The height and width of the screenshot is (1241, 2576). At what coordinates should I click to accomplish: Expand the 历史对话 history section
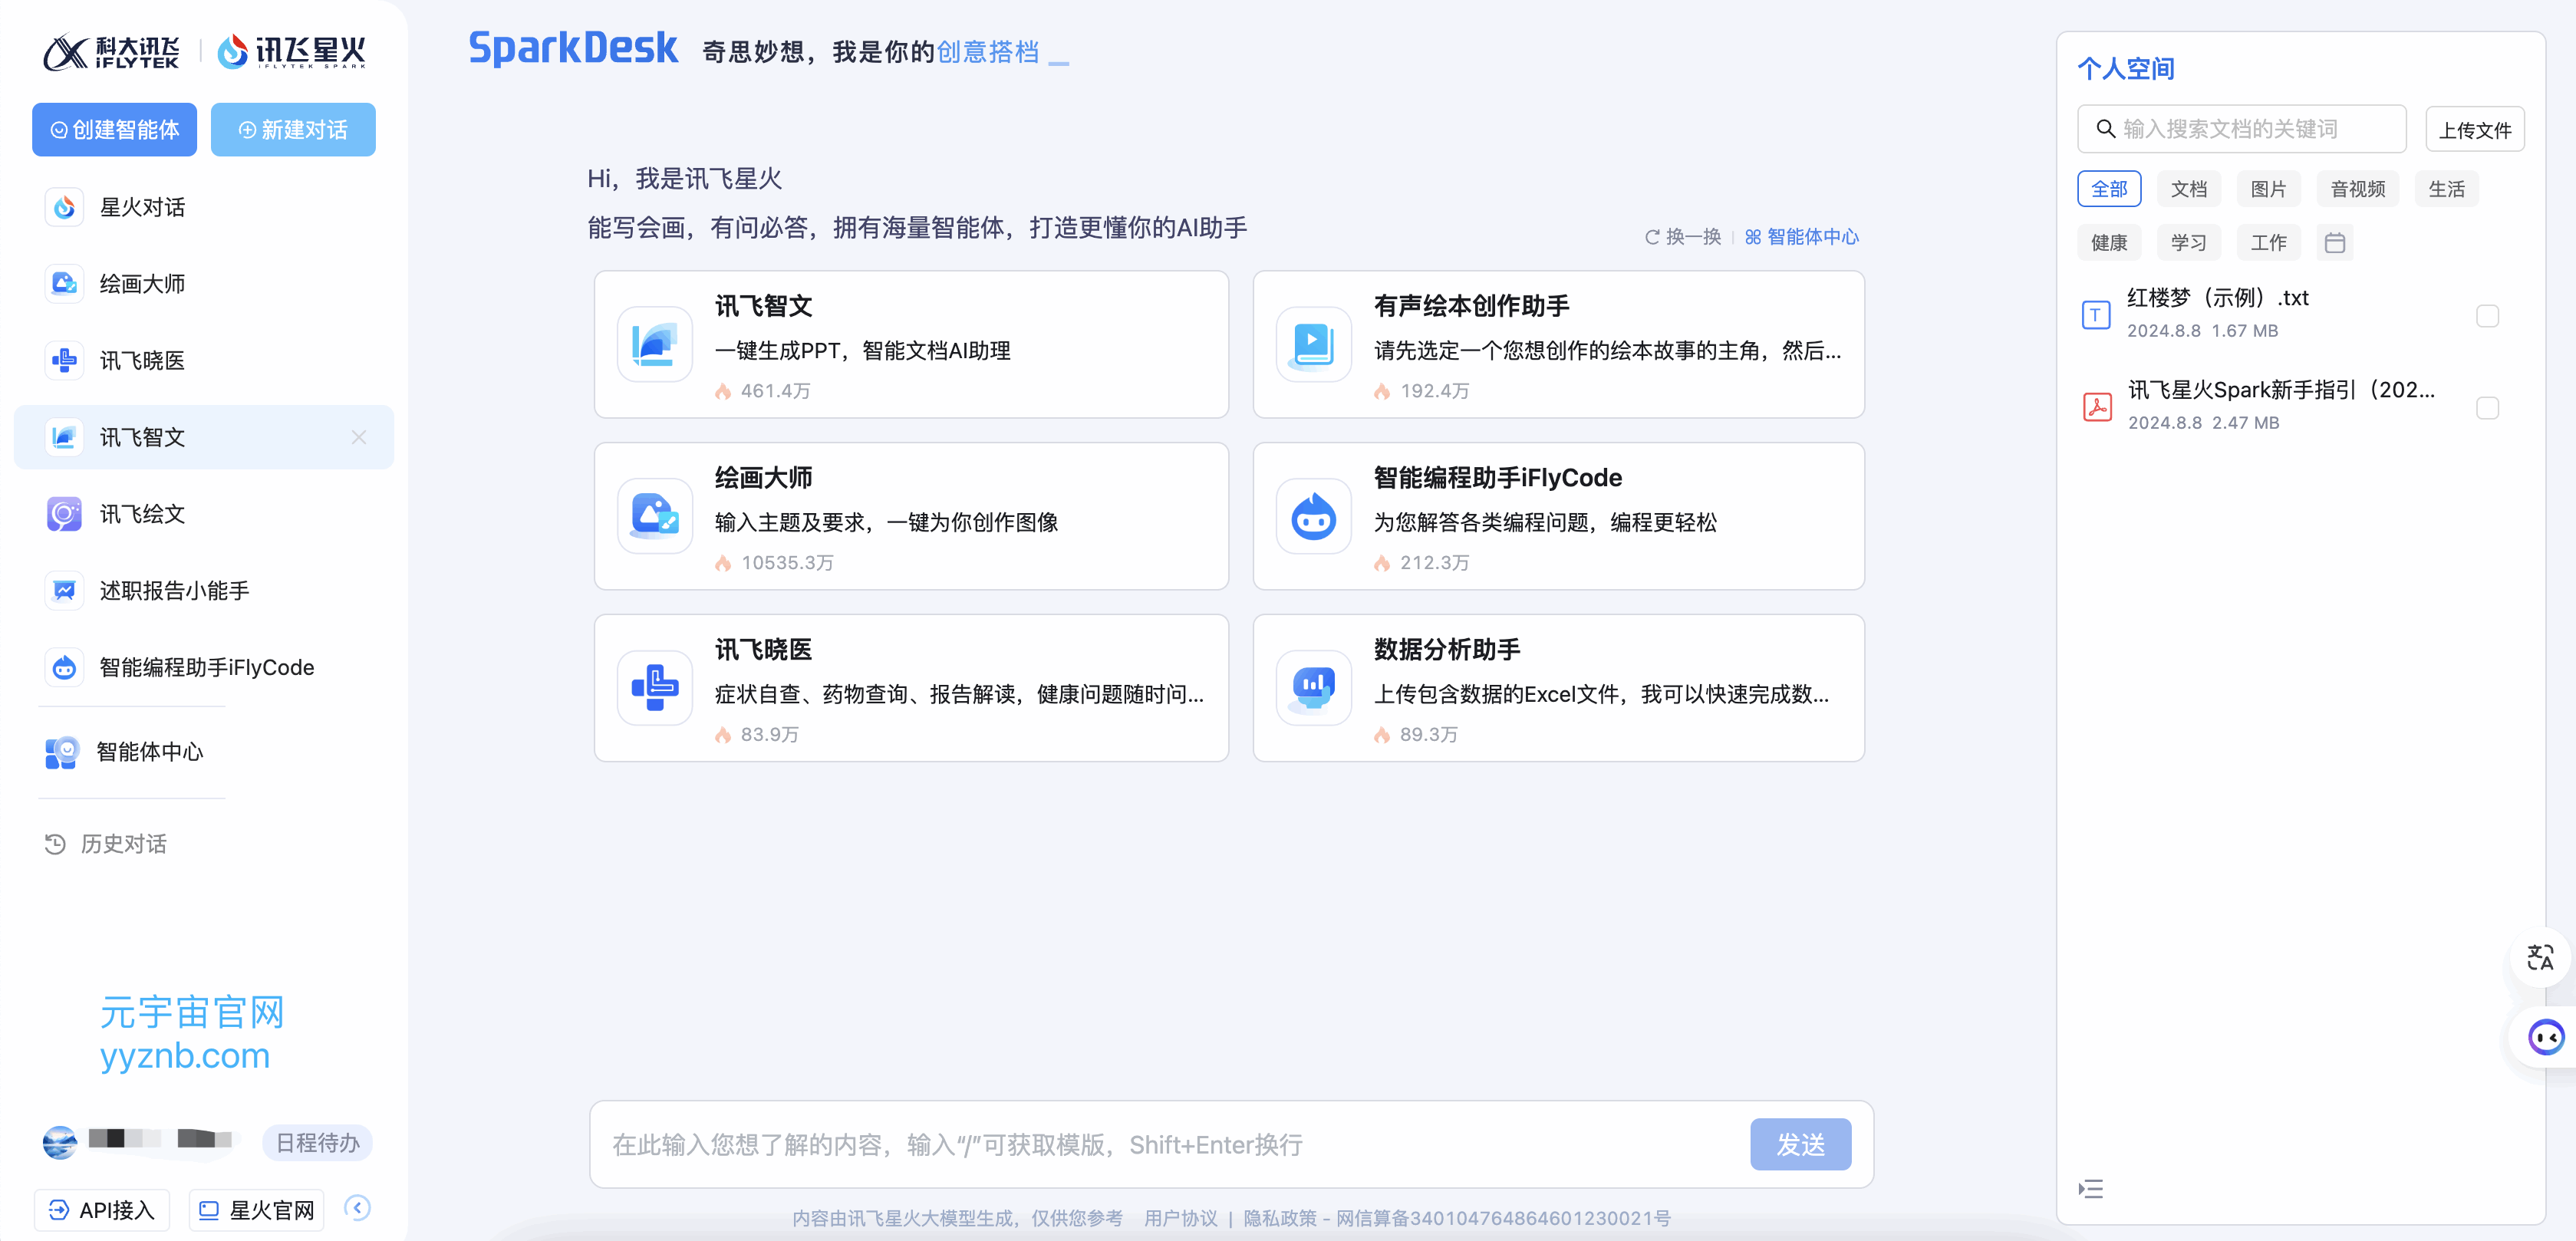(x=124, y=844)
